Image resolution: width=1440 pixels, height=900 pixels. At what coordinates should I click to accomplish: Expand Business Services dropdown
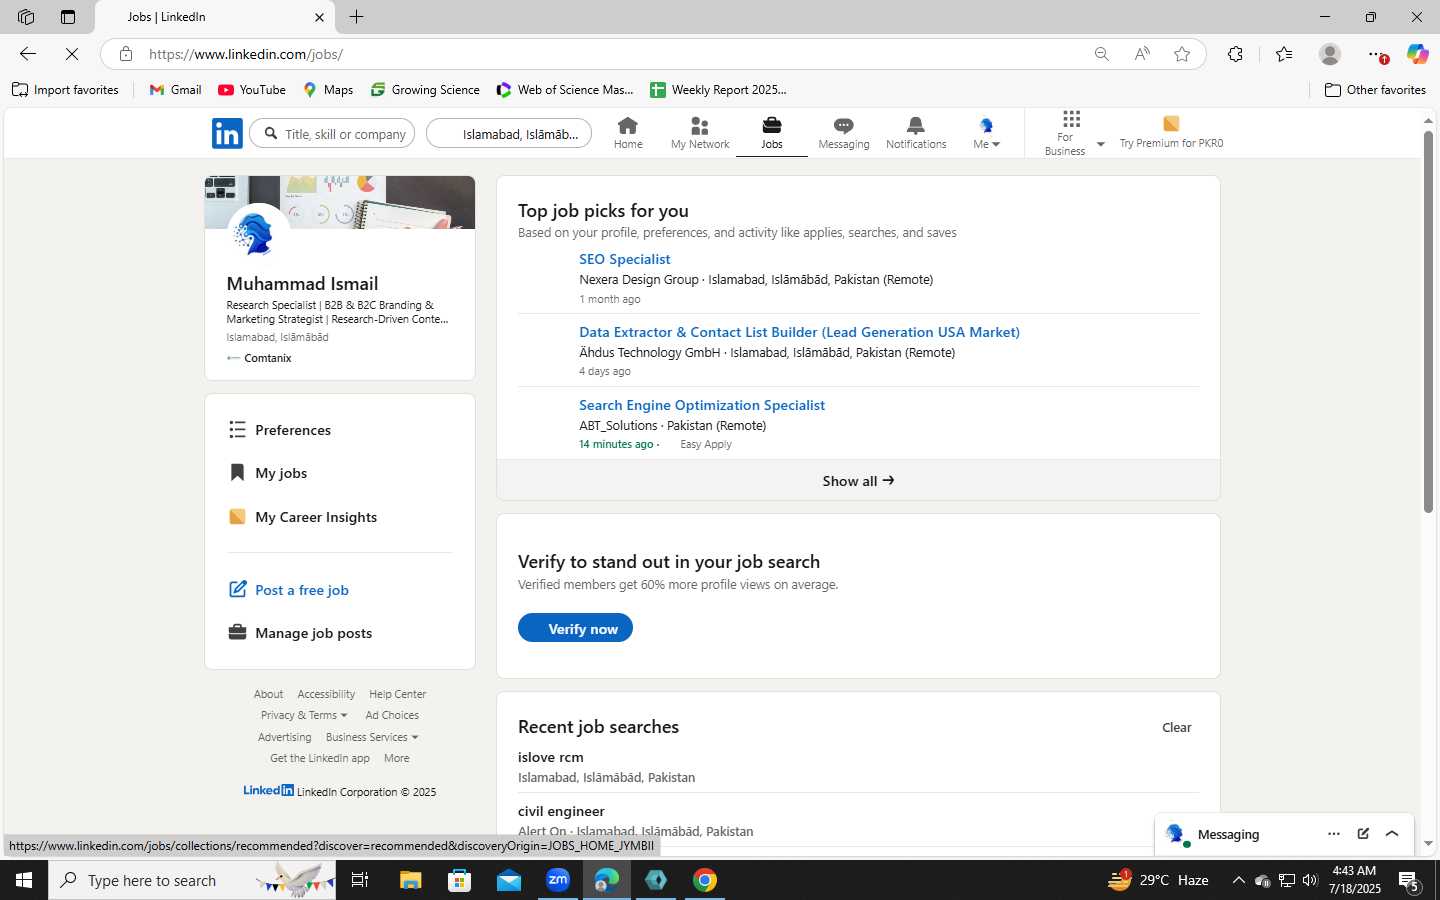372,737
